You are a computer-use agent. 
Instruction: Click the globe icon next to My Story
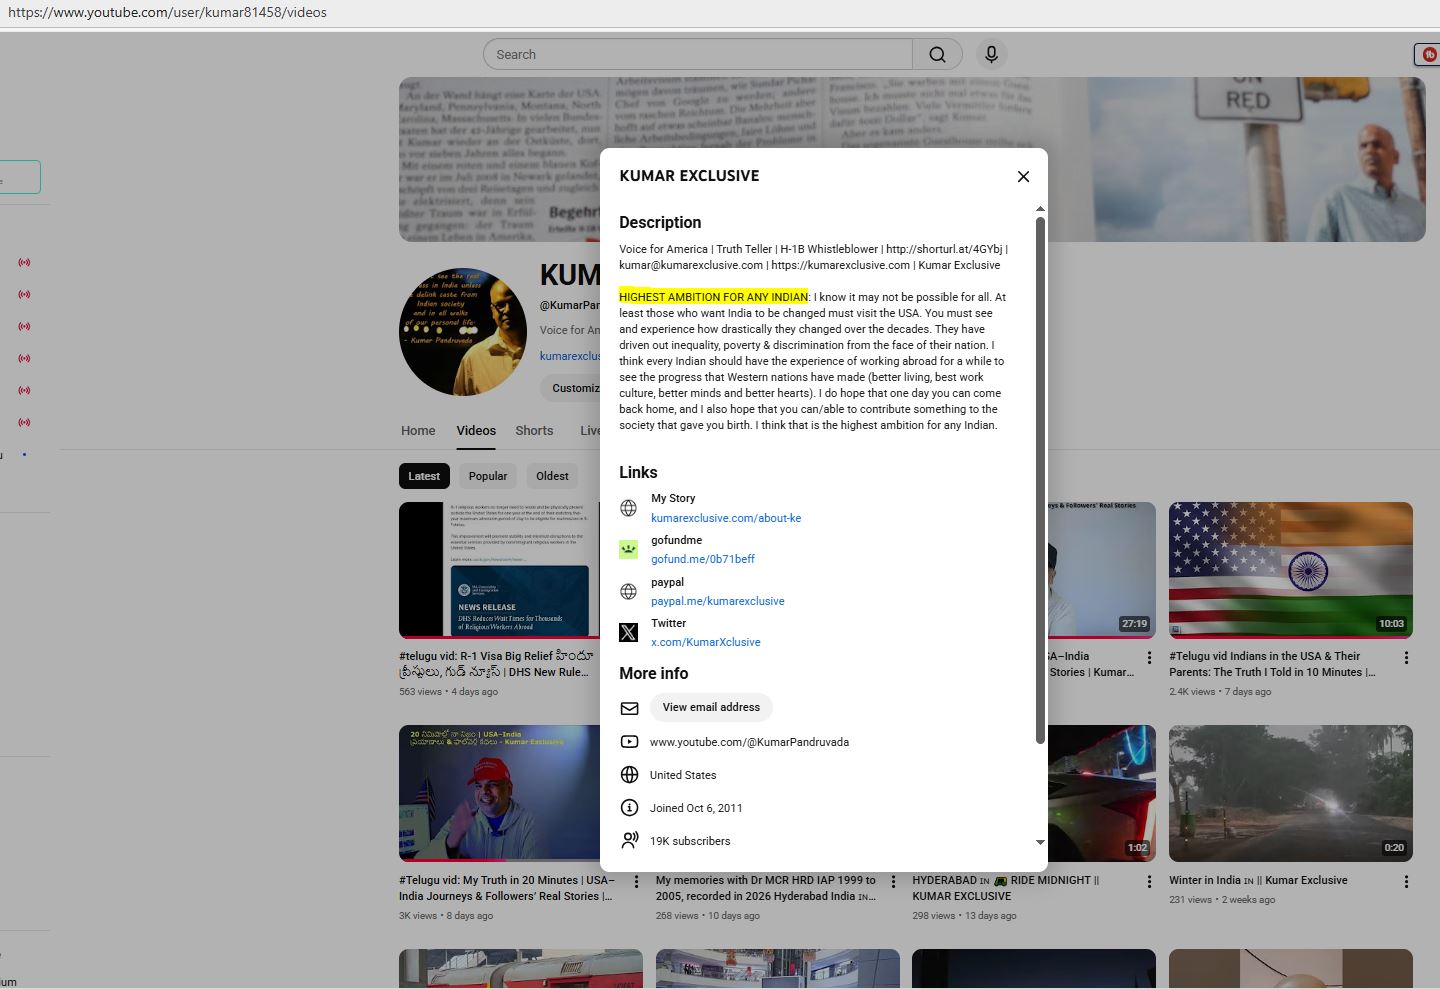point(628,508)
